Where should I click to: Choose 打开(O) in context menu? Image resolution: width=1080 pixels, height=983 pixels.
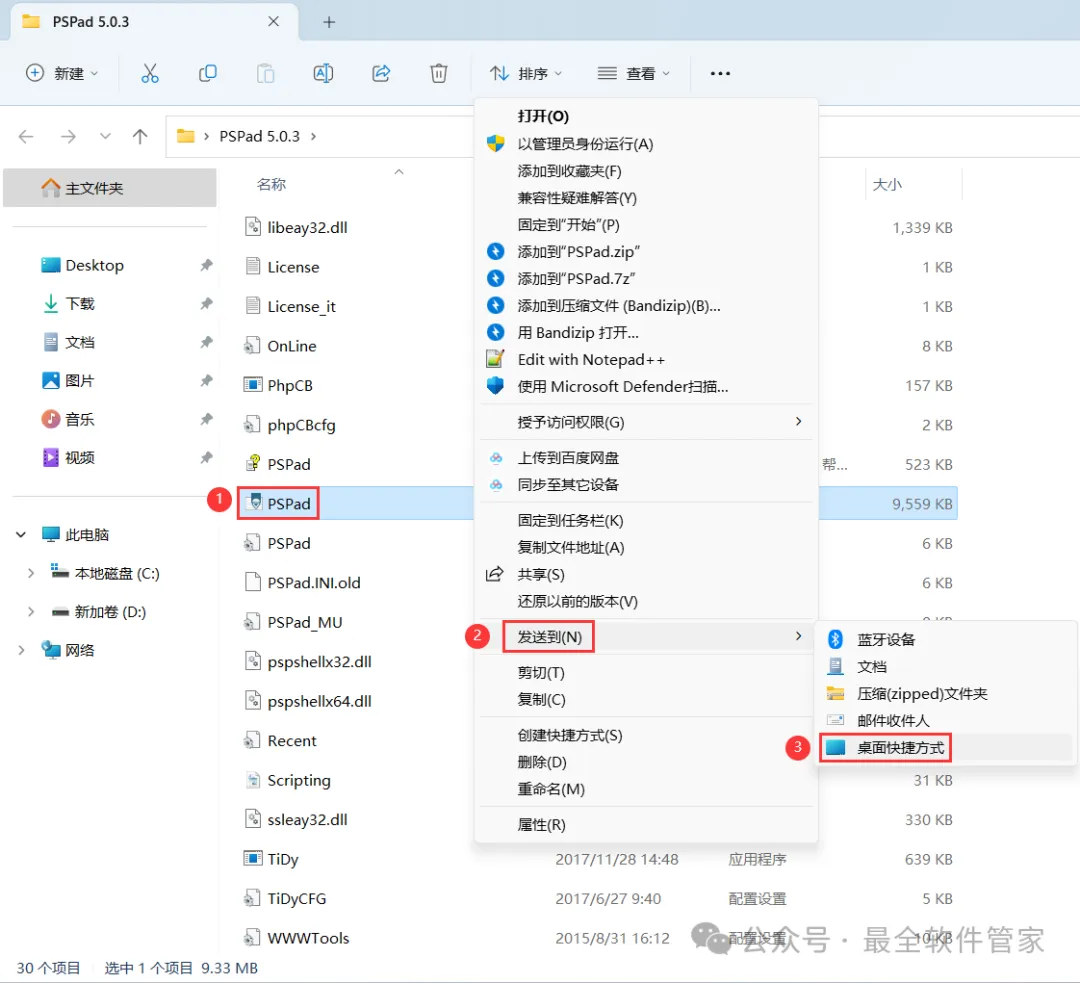tap(646, 116)
